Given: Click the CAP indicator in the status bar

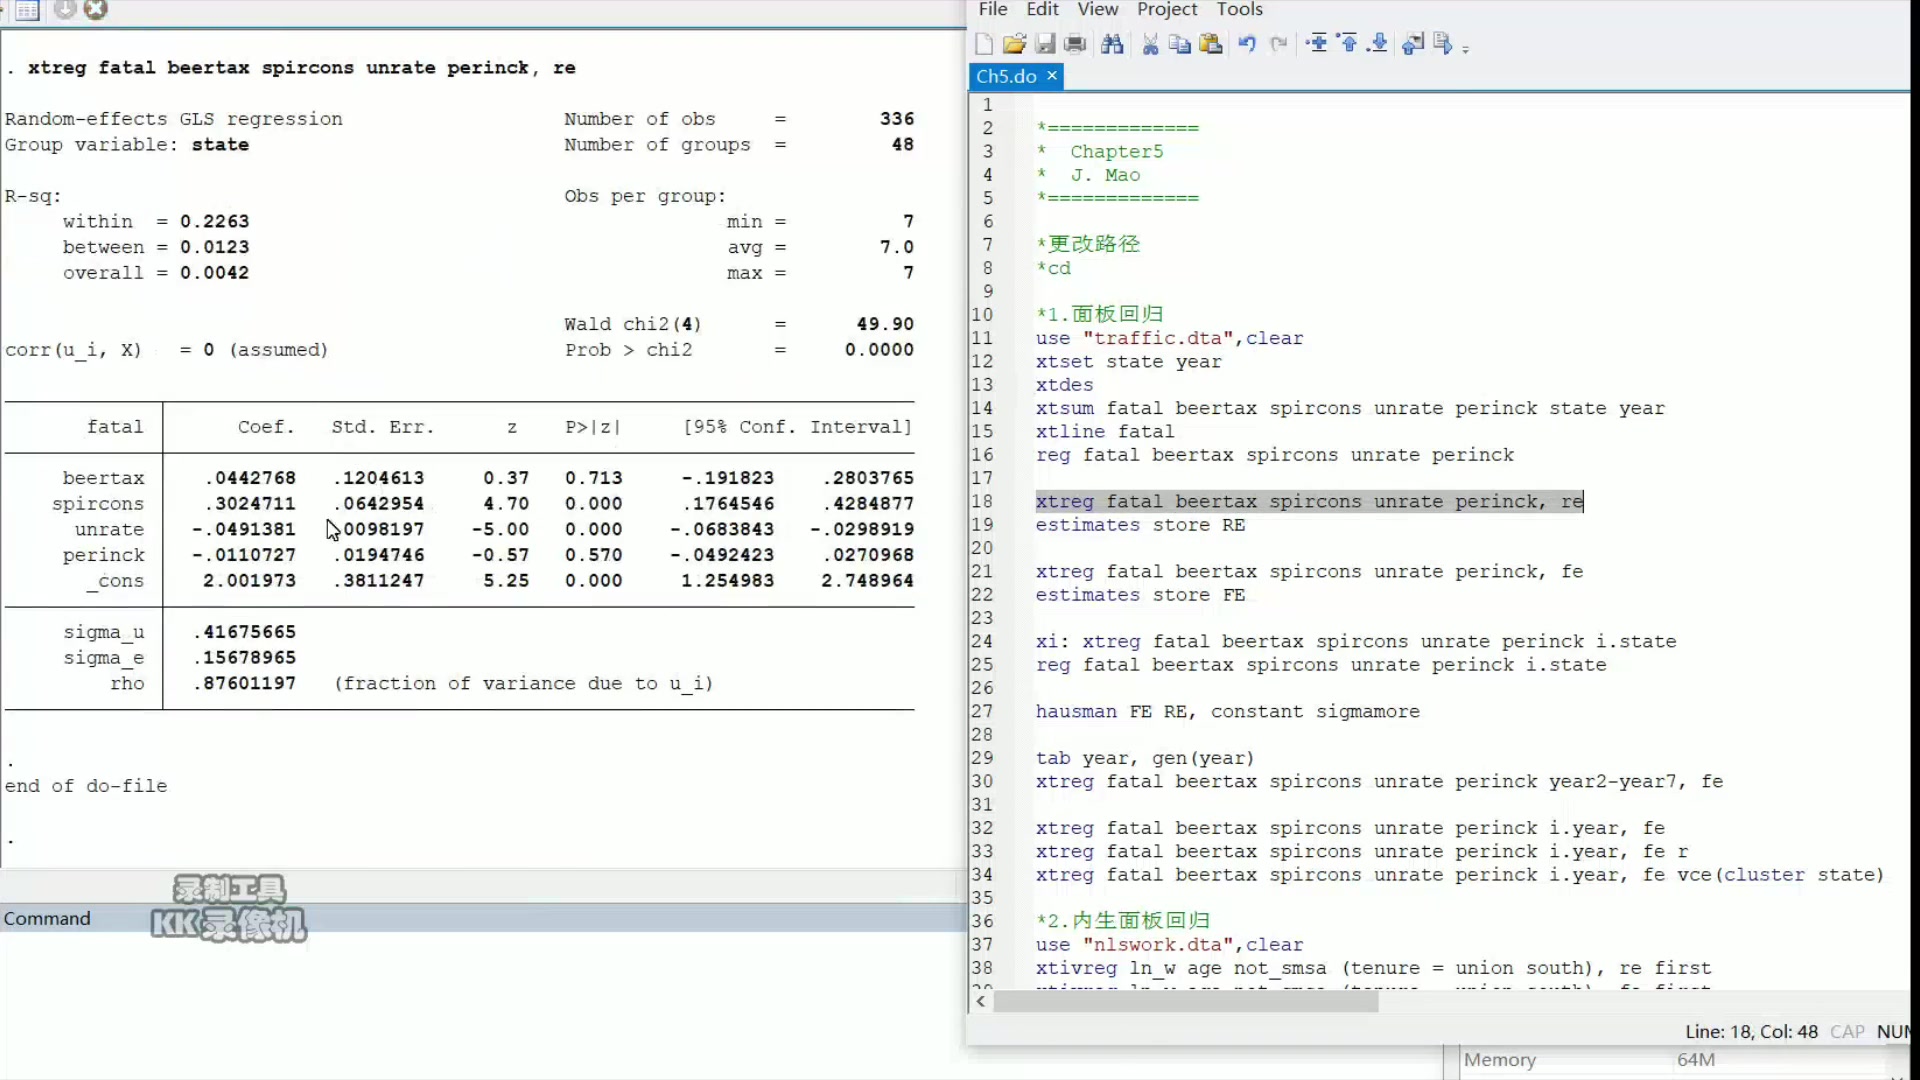Looking at the screenshot, I should pos(1847,1032).
